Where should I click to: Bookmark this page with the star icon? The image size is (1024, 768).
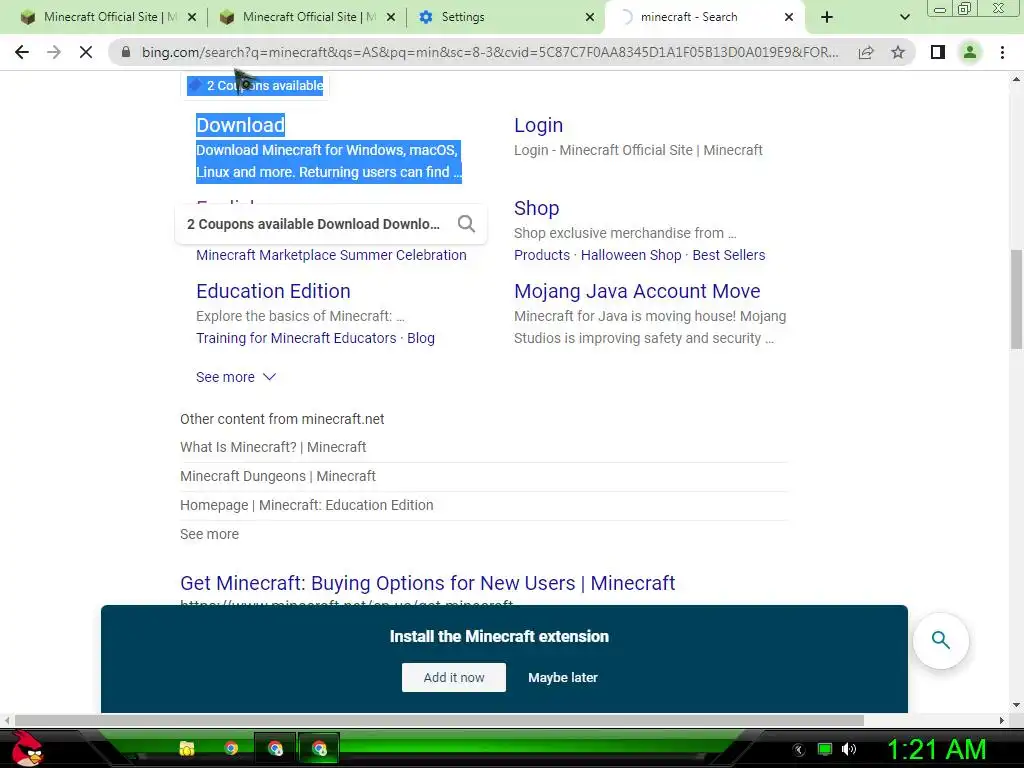[x=898, y=52]
